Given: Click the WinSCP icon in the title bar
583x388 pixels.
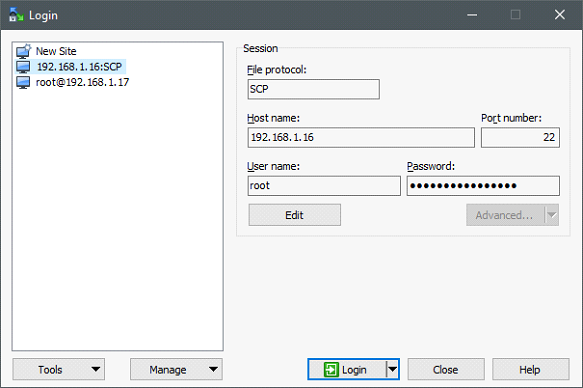Looking at the screenshot, I should coord(16,15).
